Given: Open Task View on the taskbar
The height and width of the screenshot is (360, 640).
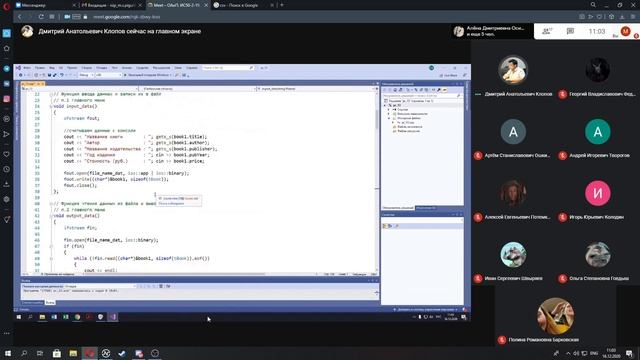Looking at the screenshot, I should (x=40, y=353).
